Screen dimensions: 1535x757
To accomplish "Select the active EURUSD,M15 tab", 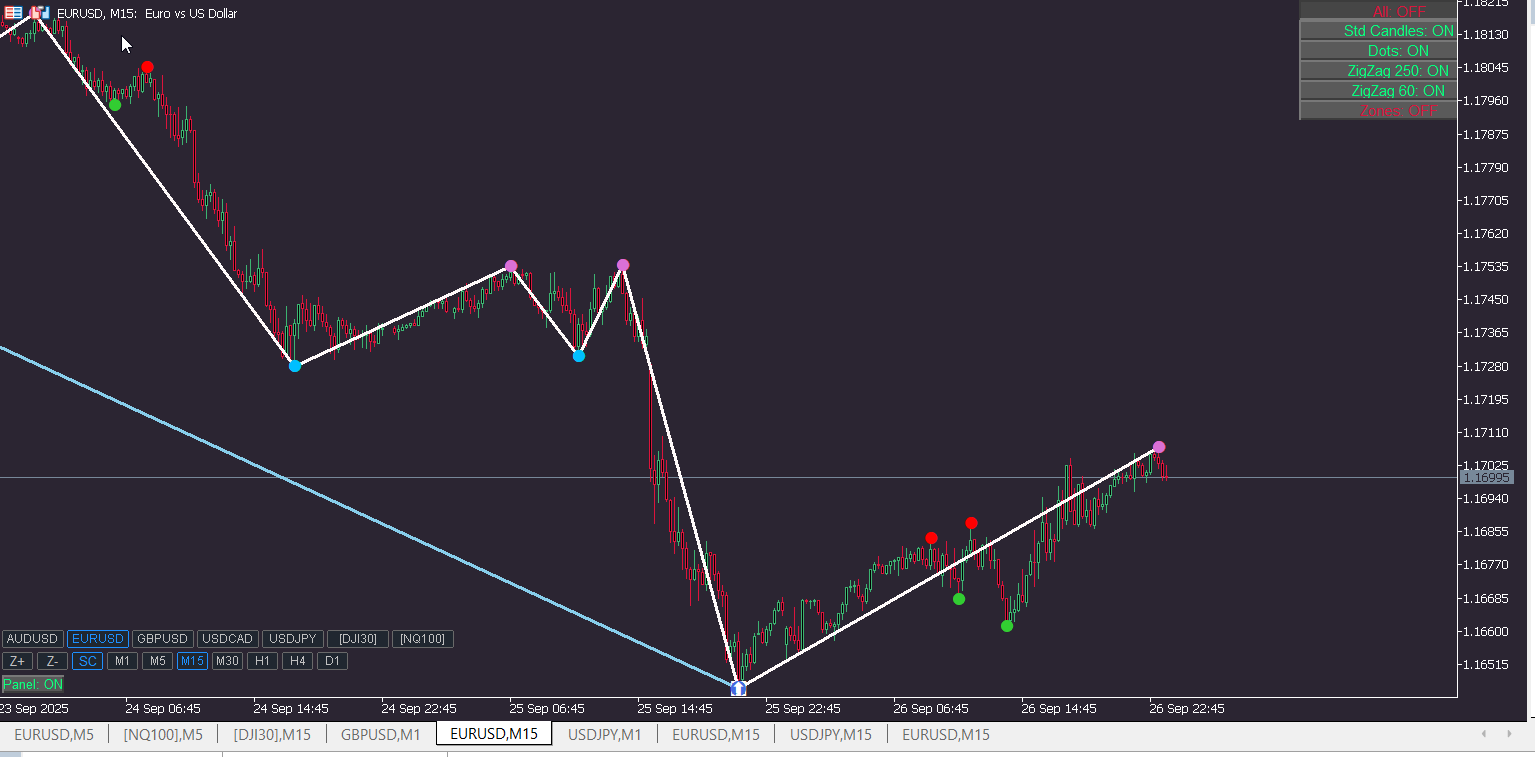I will tap(494, 734).
